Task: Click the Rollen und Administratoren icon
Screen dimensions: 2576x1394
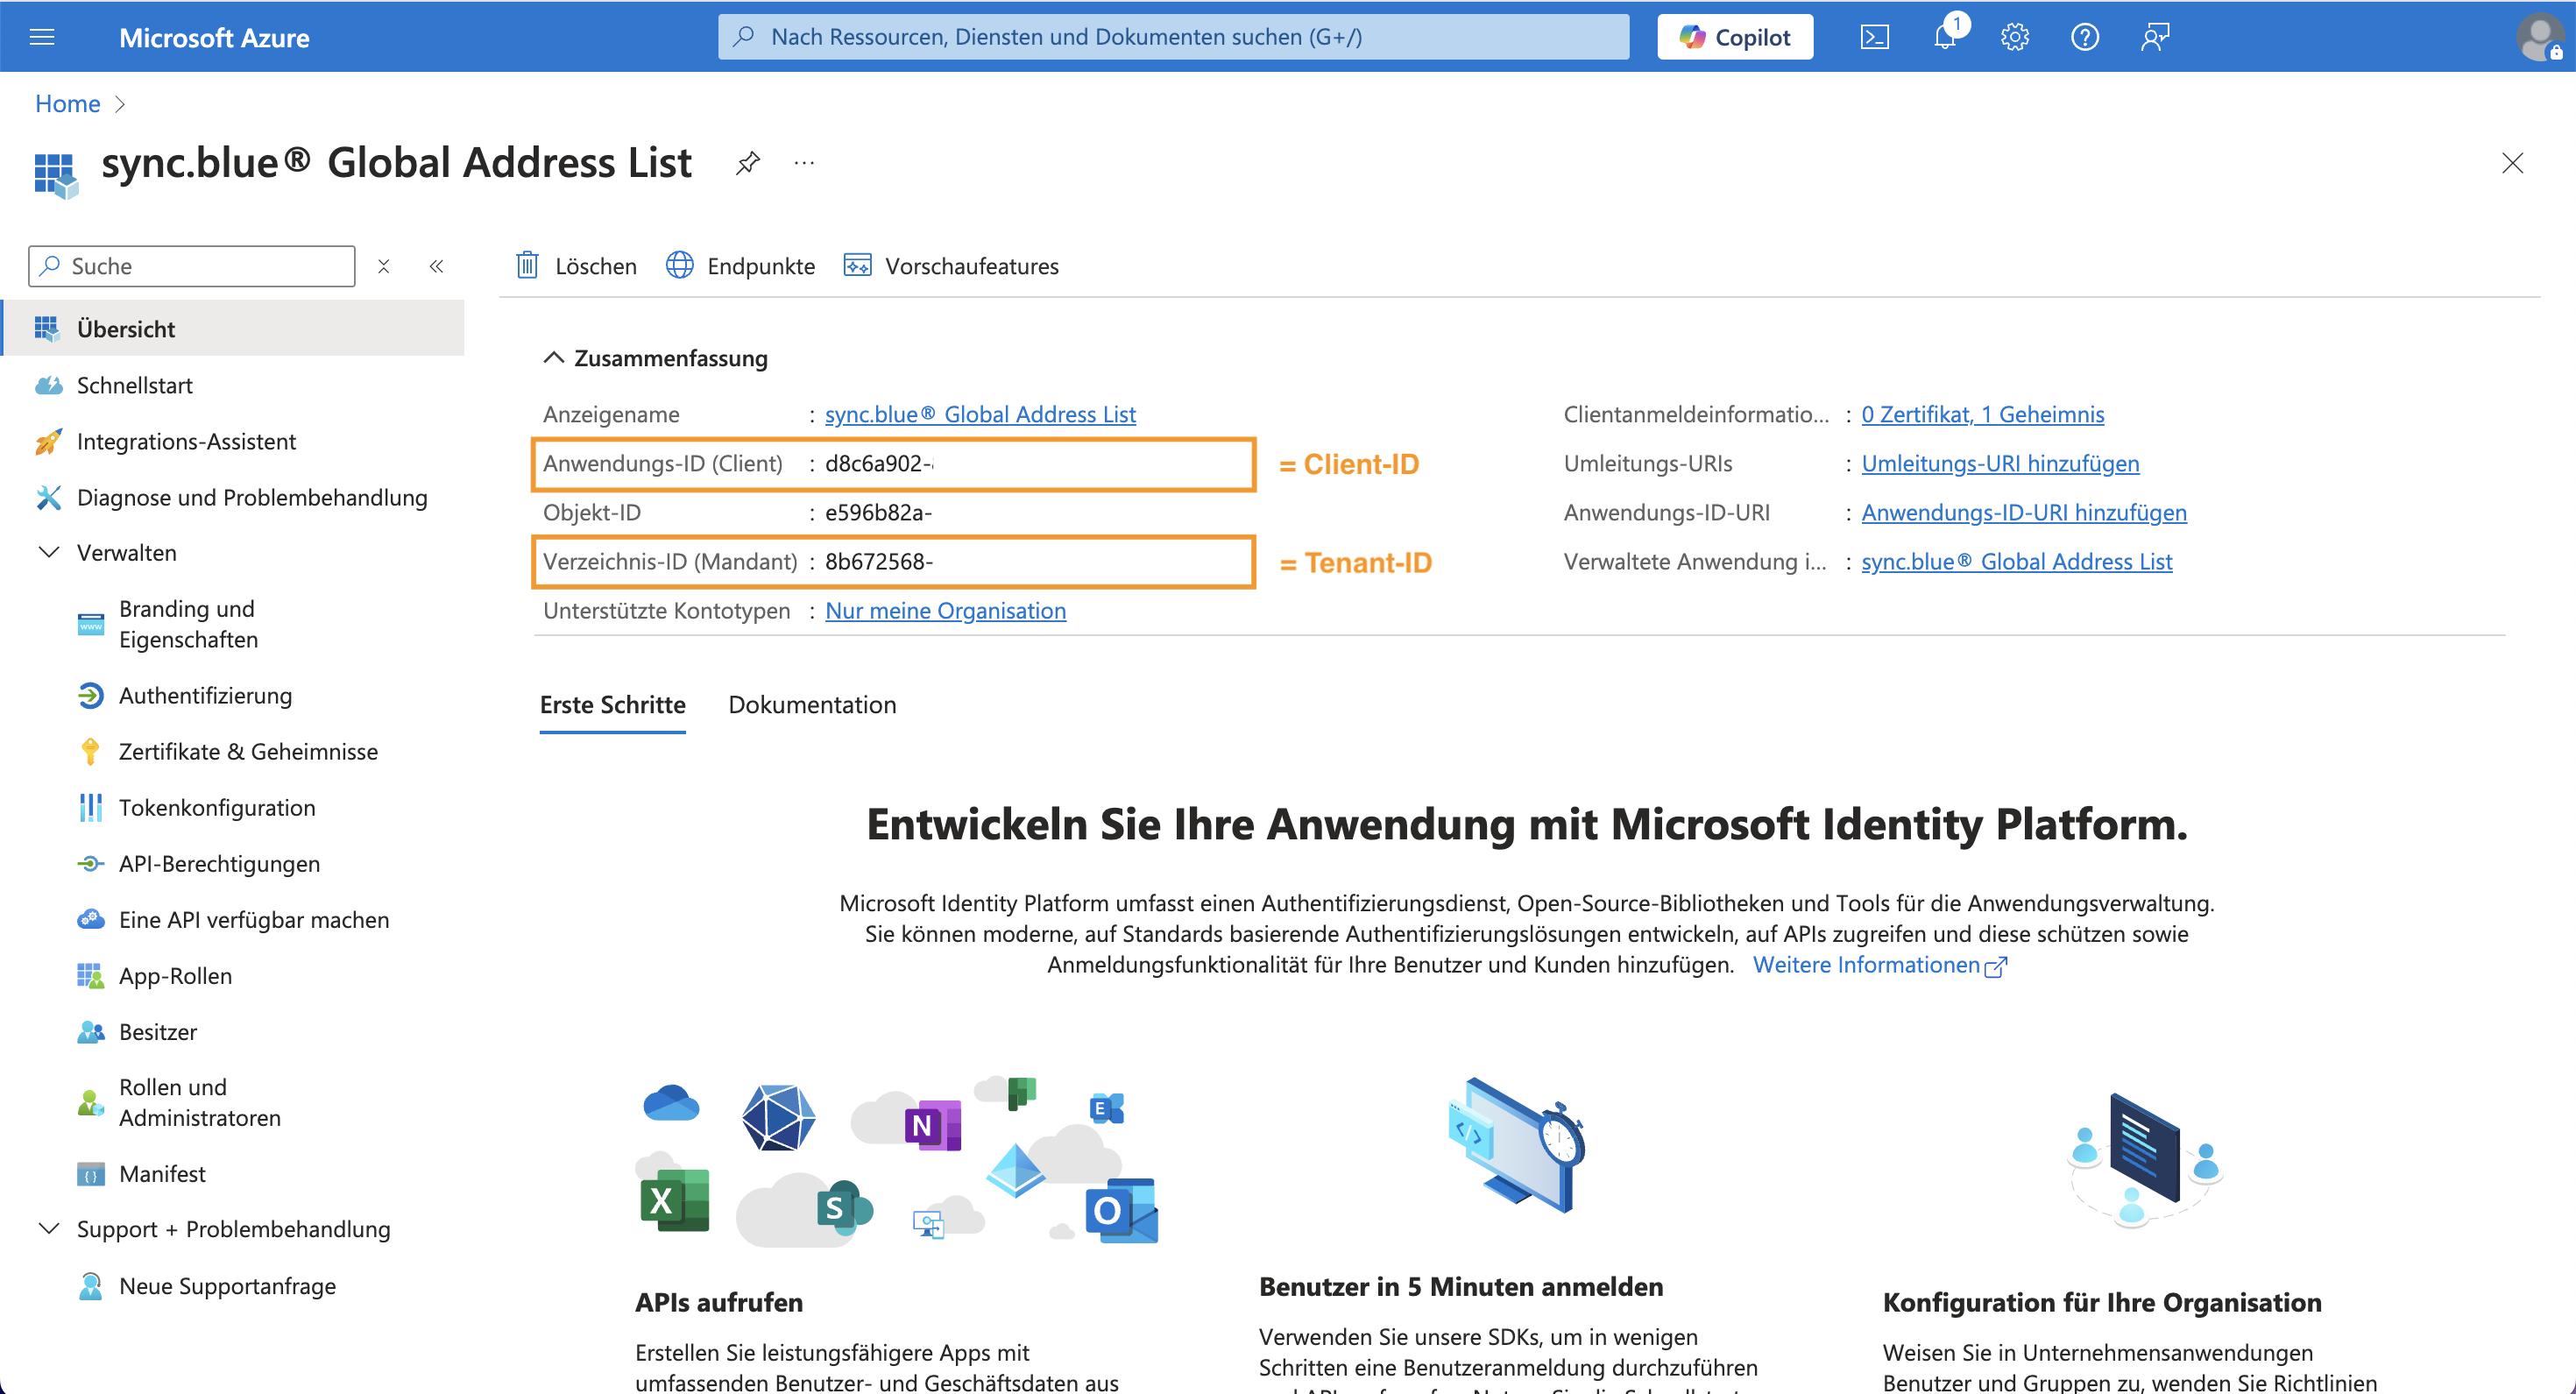Action: (x=90, y=1102)
